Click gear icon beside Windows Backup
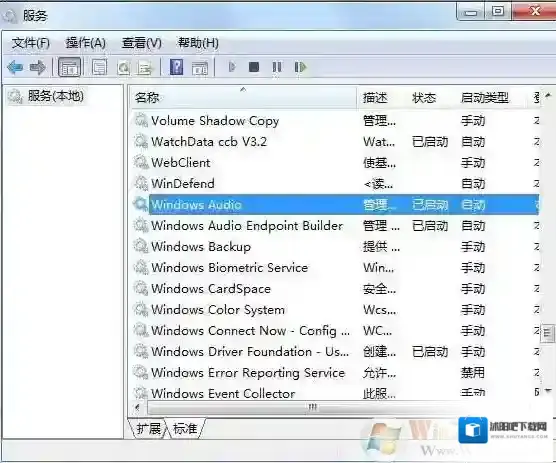The height and width of the screenshot is (463, 556). coord(141,246)
